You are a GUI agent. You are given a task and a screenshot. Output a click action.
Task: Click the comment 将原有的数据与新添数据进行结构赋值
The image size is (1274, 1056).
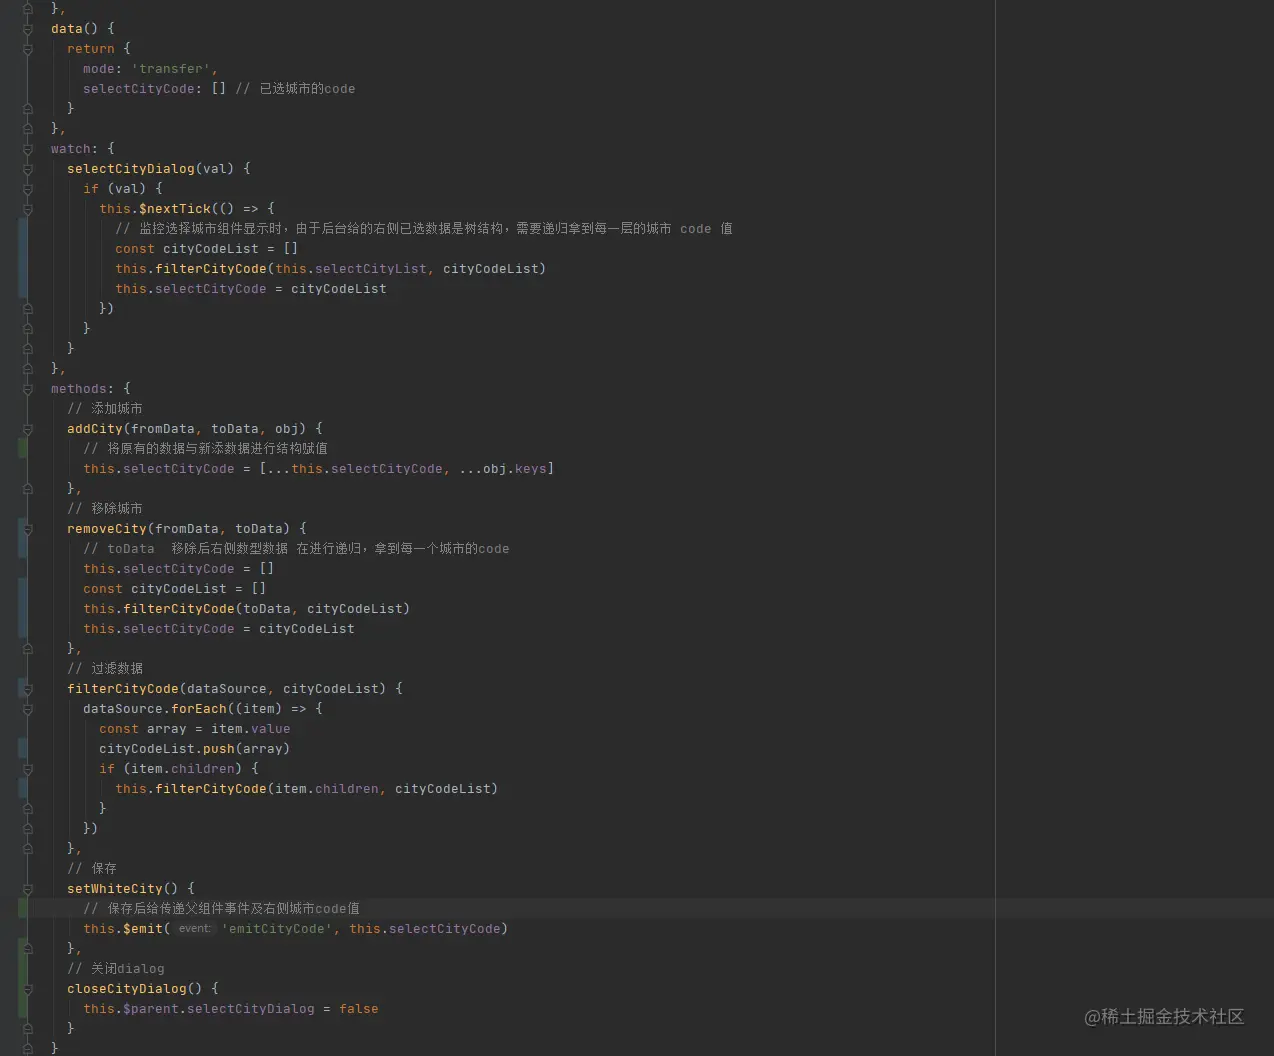click(x=205, y=449)
